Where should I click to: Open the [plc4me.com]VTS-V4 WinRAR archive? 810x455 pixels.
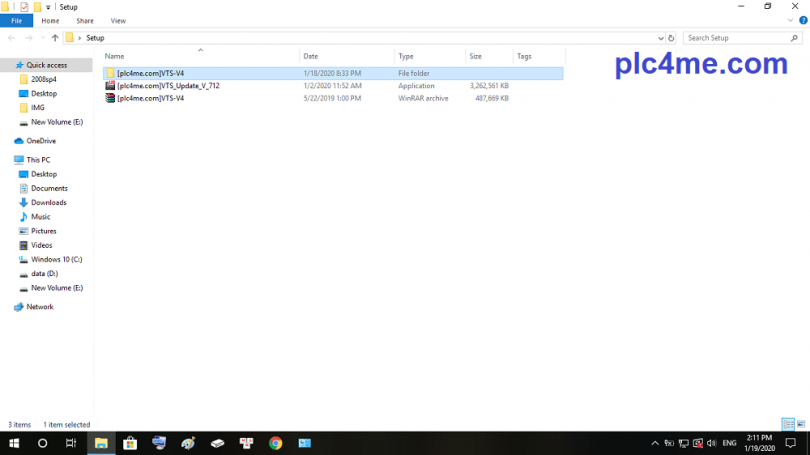tap(150, 99)
